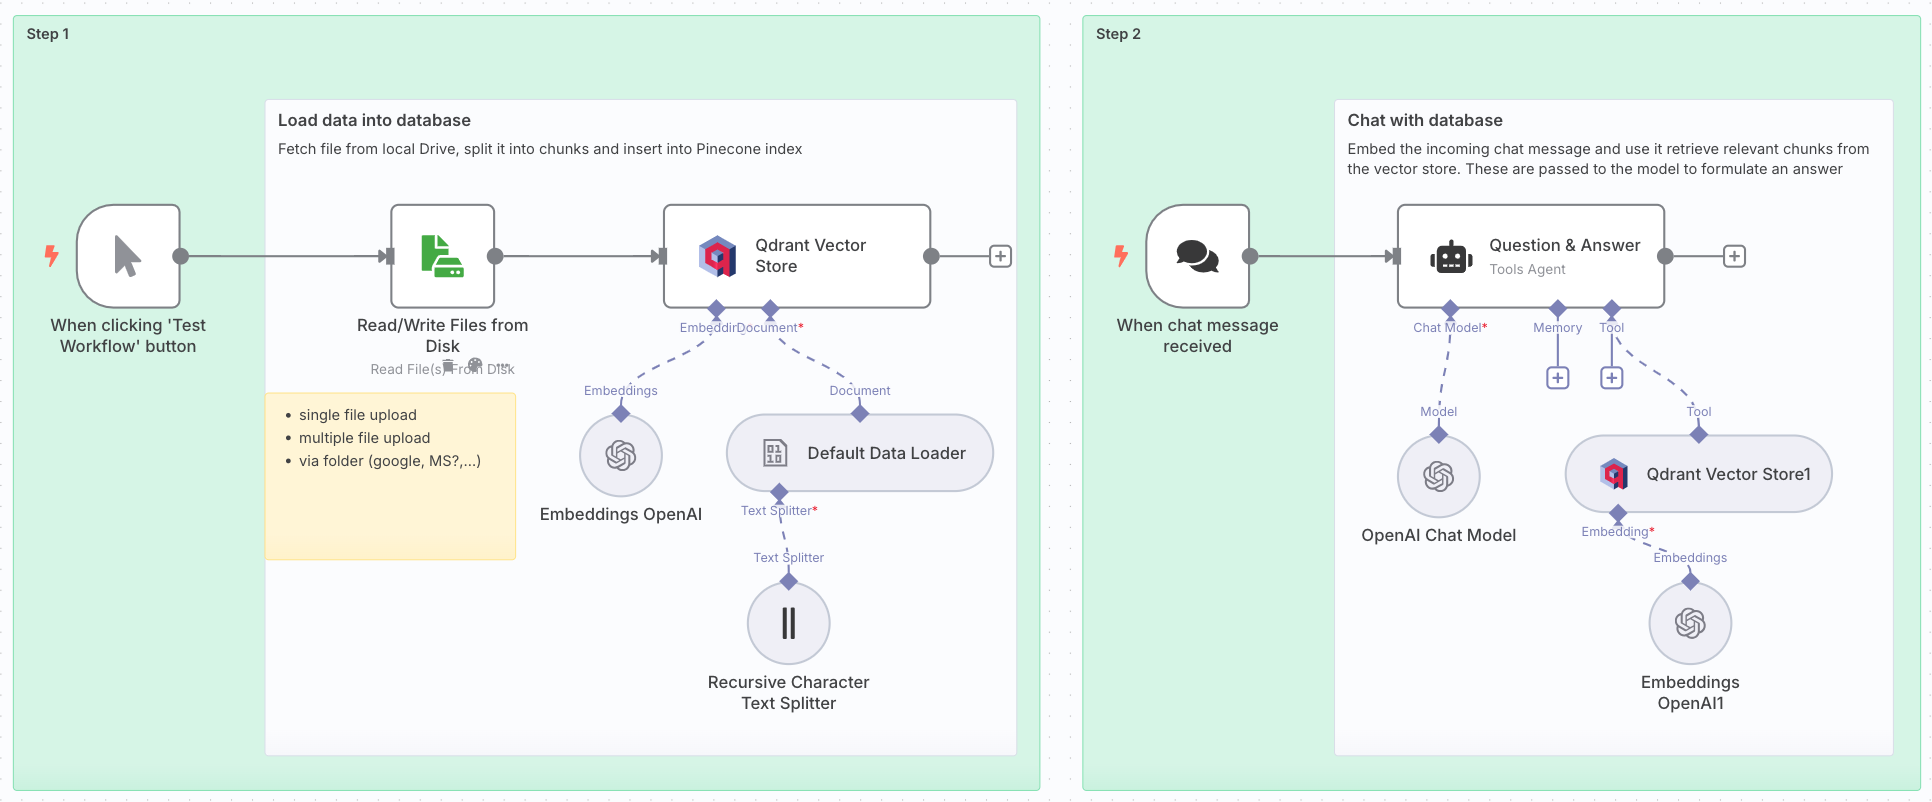Screen dimensions: 1932x802
Task: Click the Embeddings diamond atop Embeddings OpenAI
Action: 621,413
